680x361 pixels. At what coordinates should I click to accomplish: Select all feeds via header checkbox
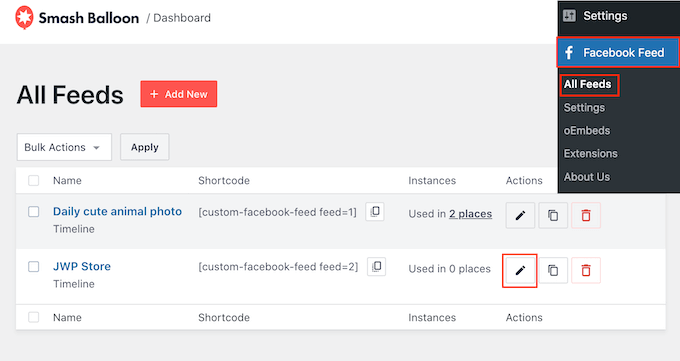coord(33,180)
